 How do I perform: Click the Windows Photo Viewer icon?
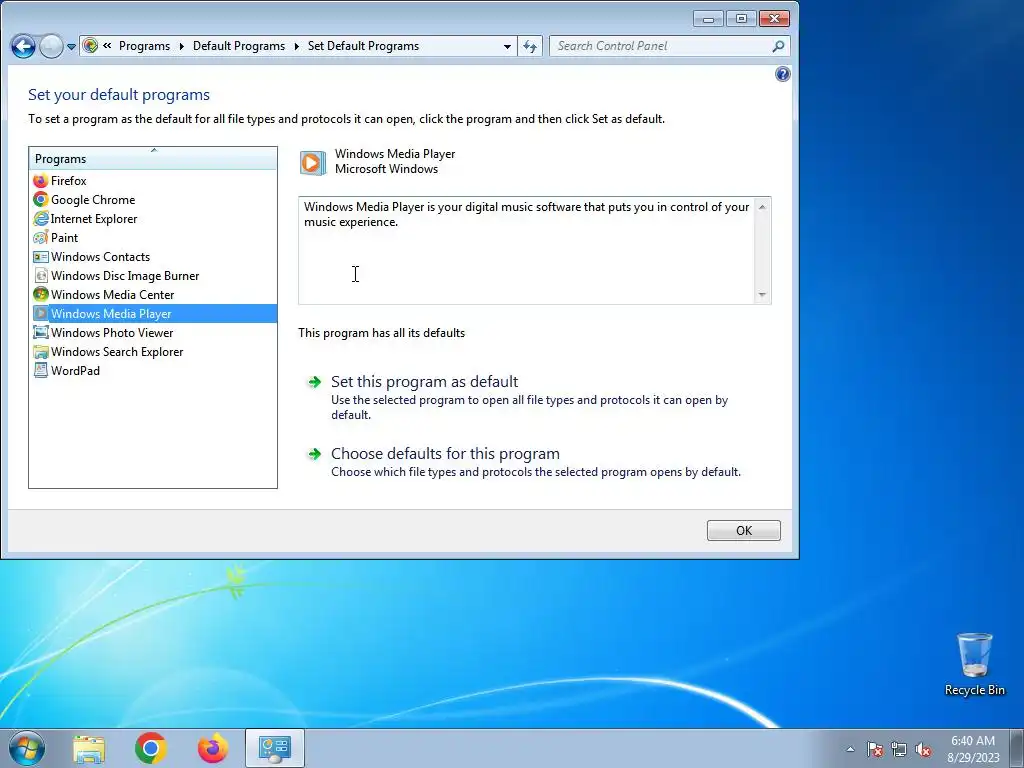coord(40,332)
